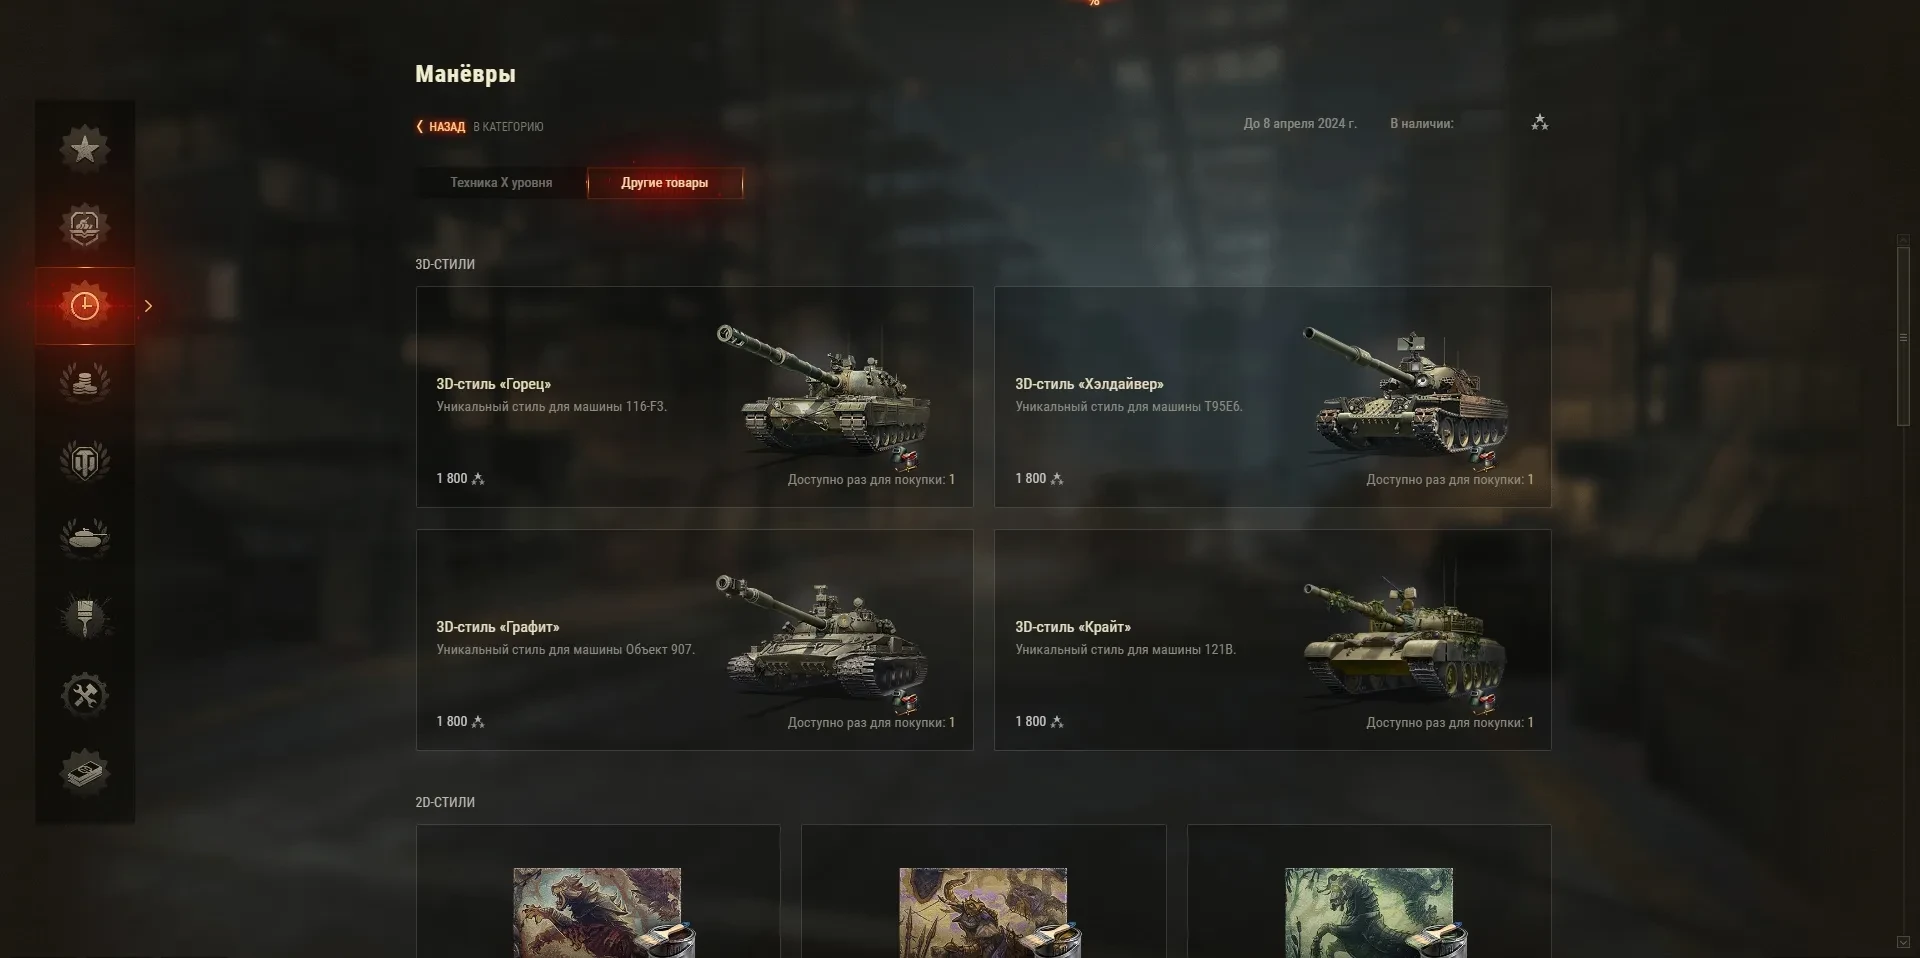Image resolution: width=1920 pixels, height=958 pixels.
Task: Switch to Техника X уровня tab
Action: point(501,183)
